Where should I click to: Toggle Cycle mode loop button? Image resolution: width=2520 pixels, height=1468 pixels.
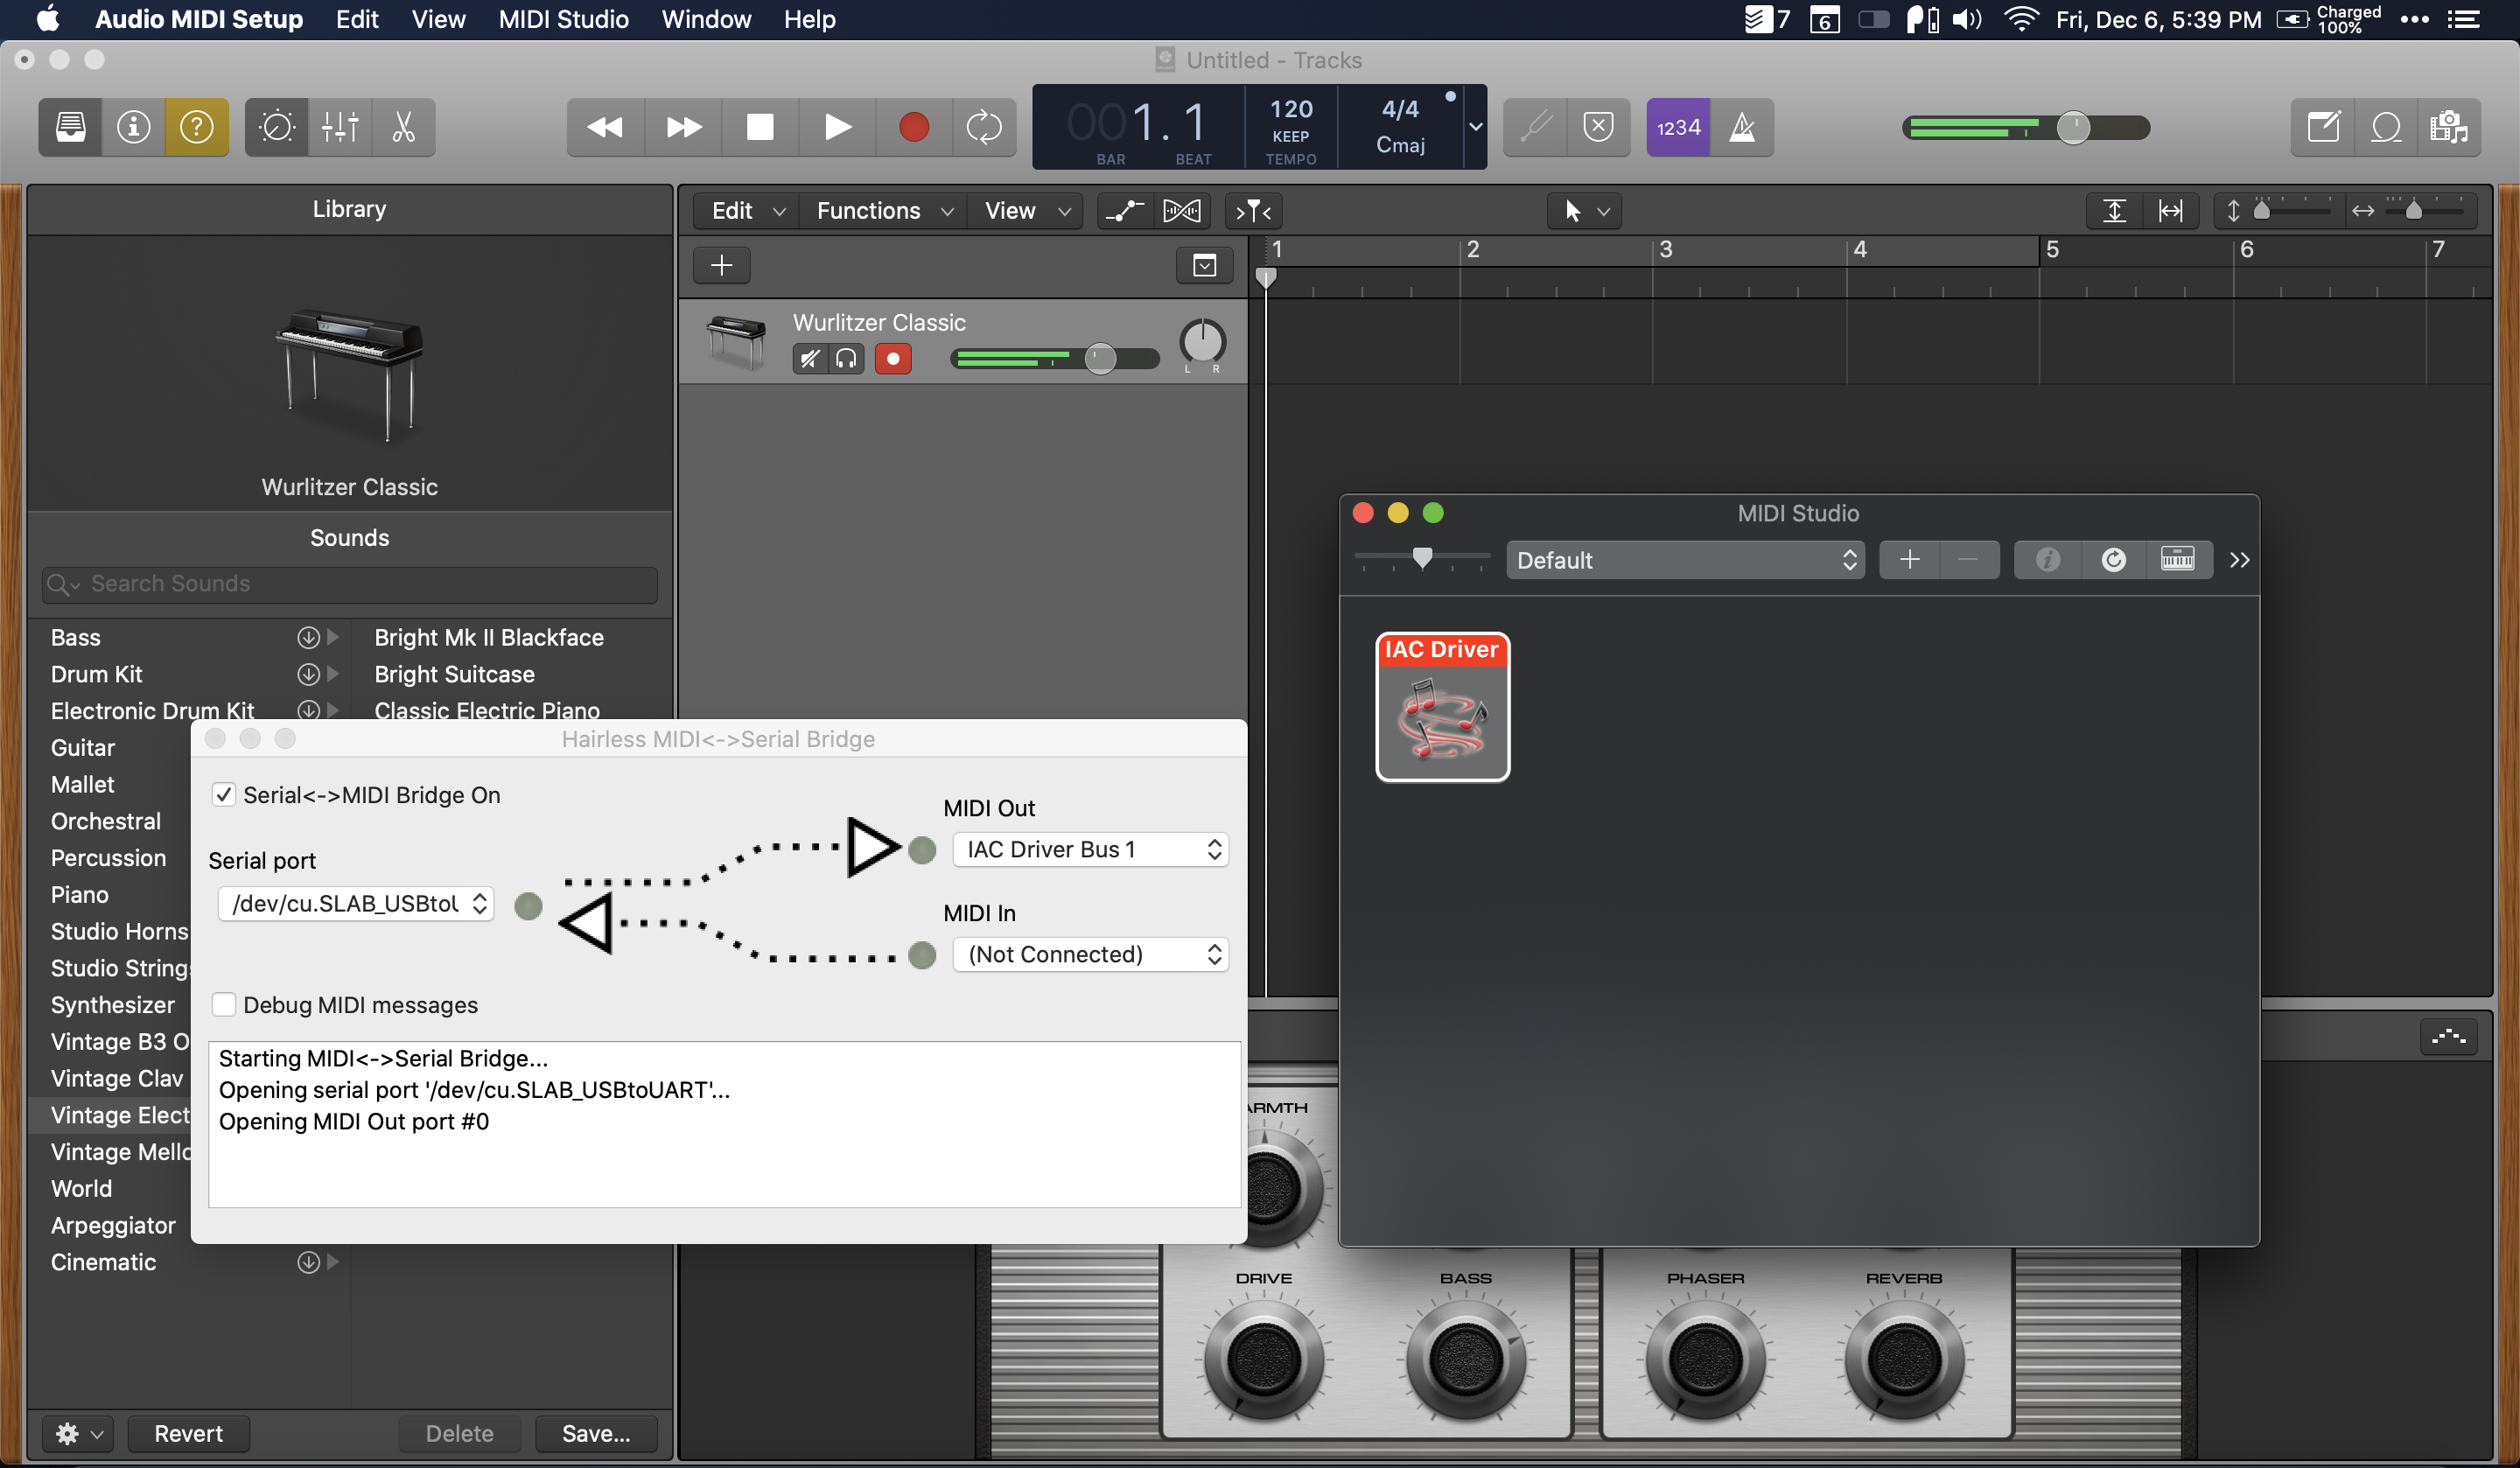coord(984,127)
